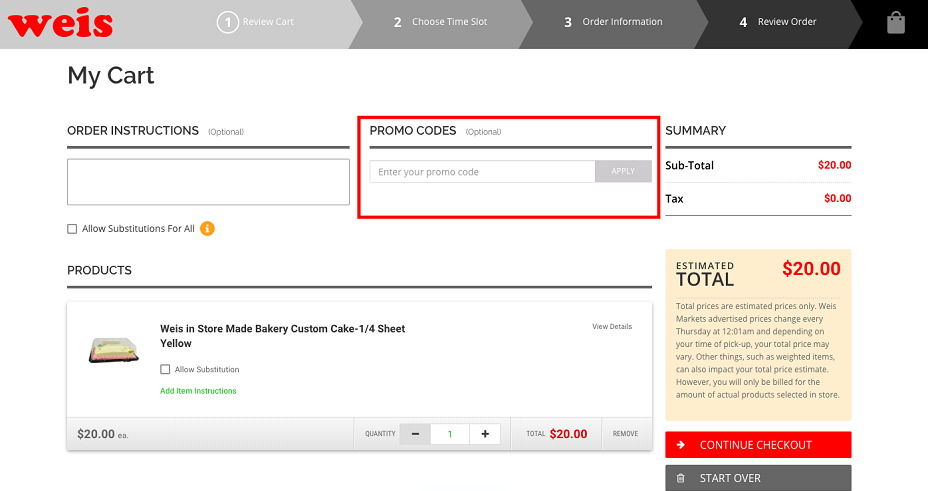This screenshot has width=928, height=491.
Task: Click the order instructions text box
Action: 208,182
